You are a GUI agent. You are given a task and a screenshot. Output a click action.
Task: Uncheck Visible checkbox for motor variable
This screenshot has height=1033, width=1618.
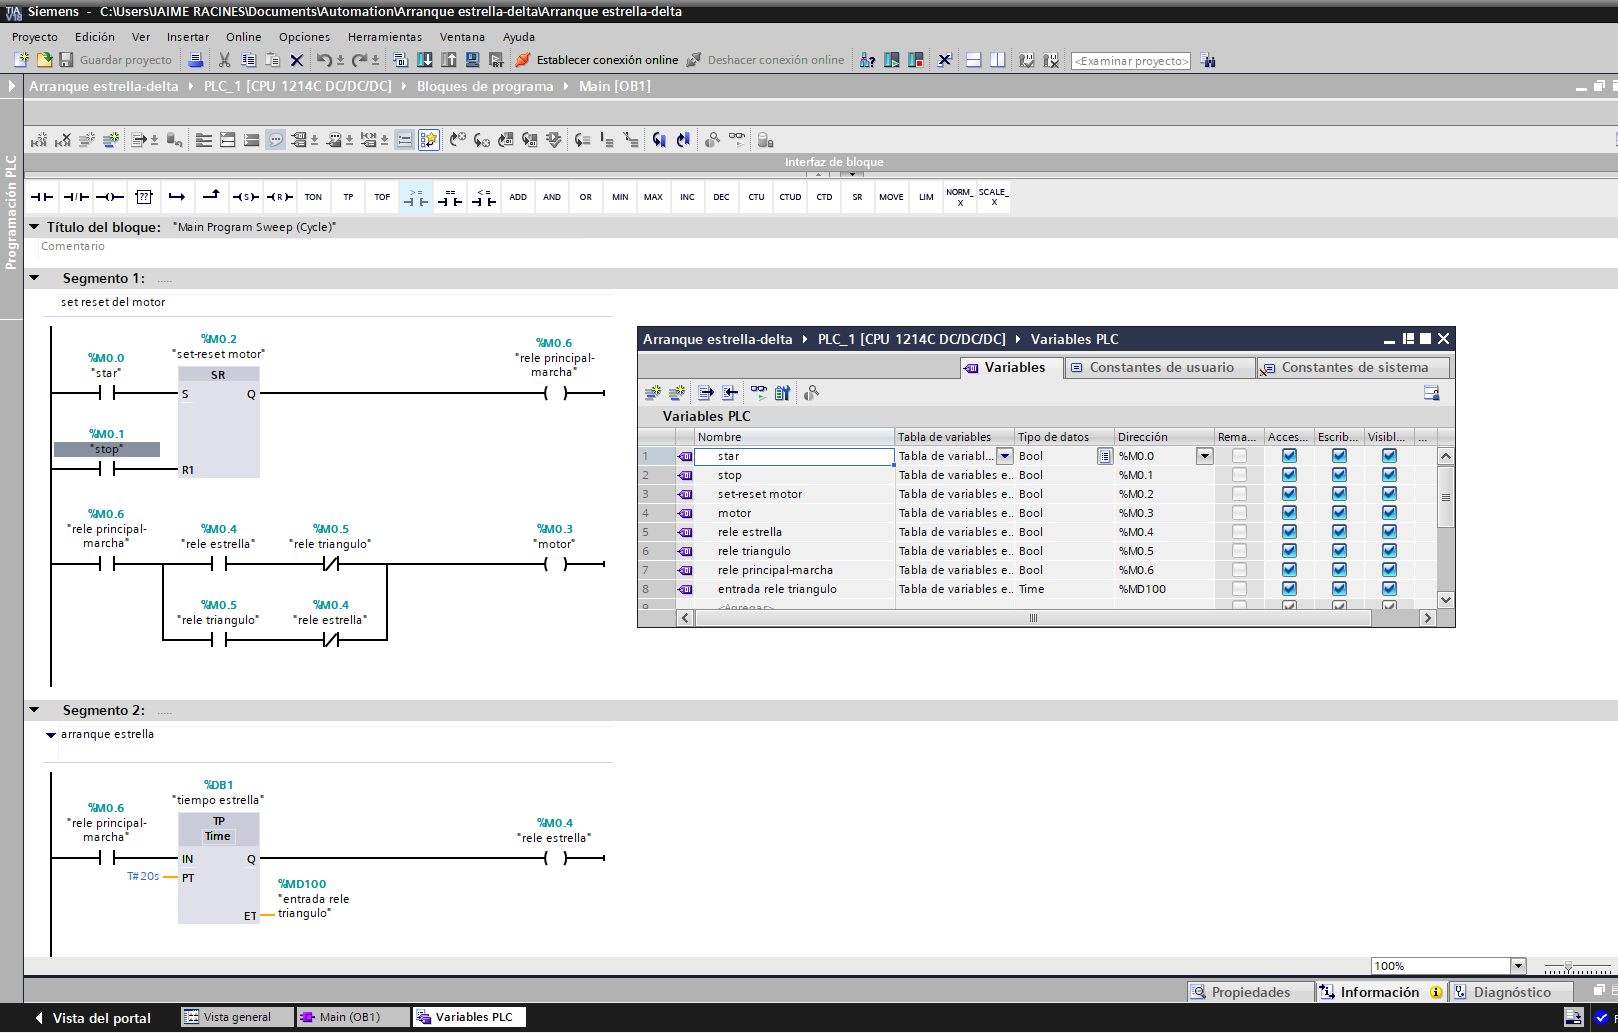tap(1389, 513)
